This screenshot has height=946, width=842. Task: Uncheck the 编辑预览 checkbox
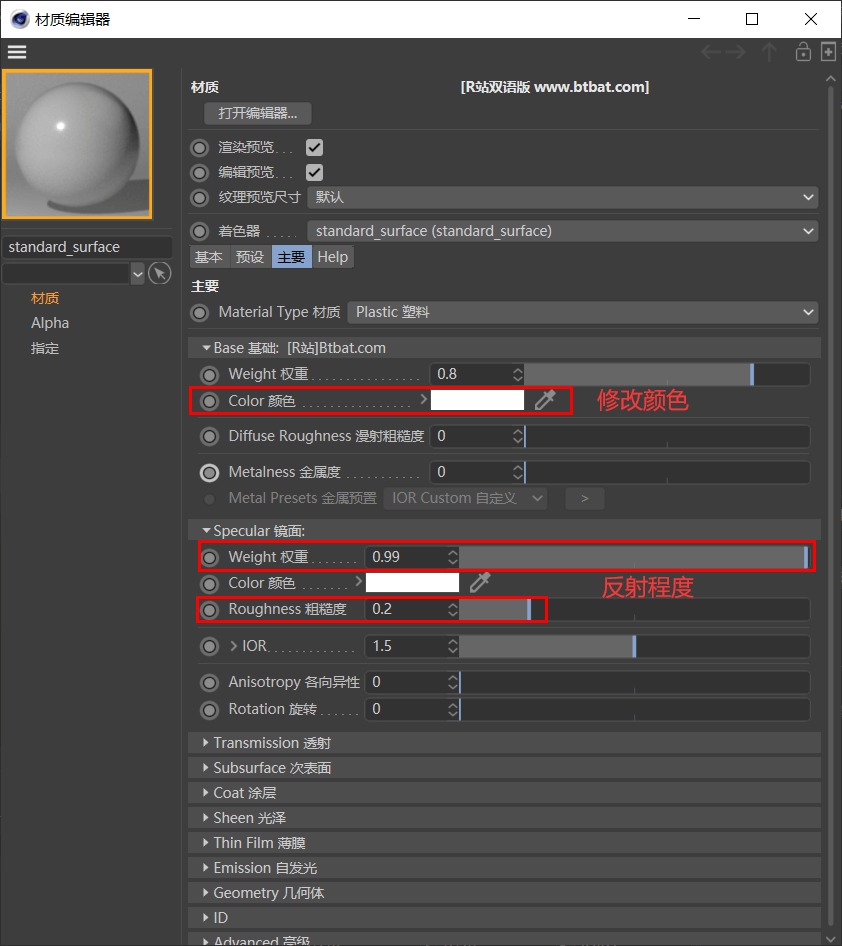coord(314,173)
